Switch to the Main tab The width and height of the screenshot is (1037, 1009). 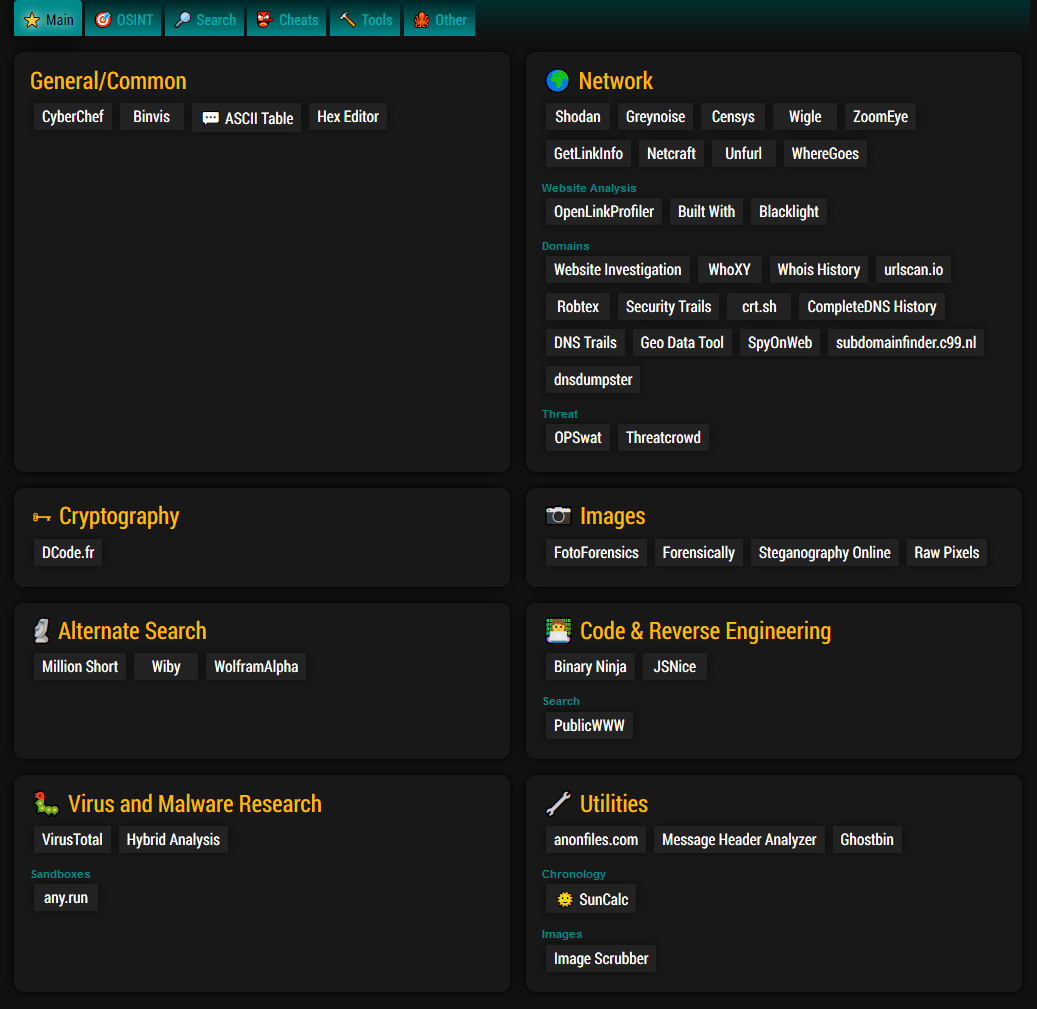click(48, 19)
